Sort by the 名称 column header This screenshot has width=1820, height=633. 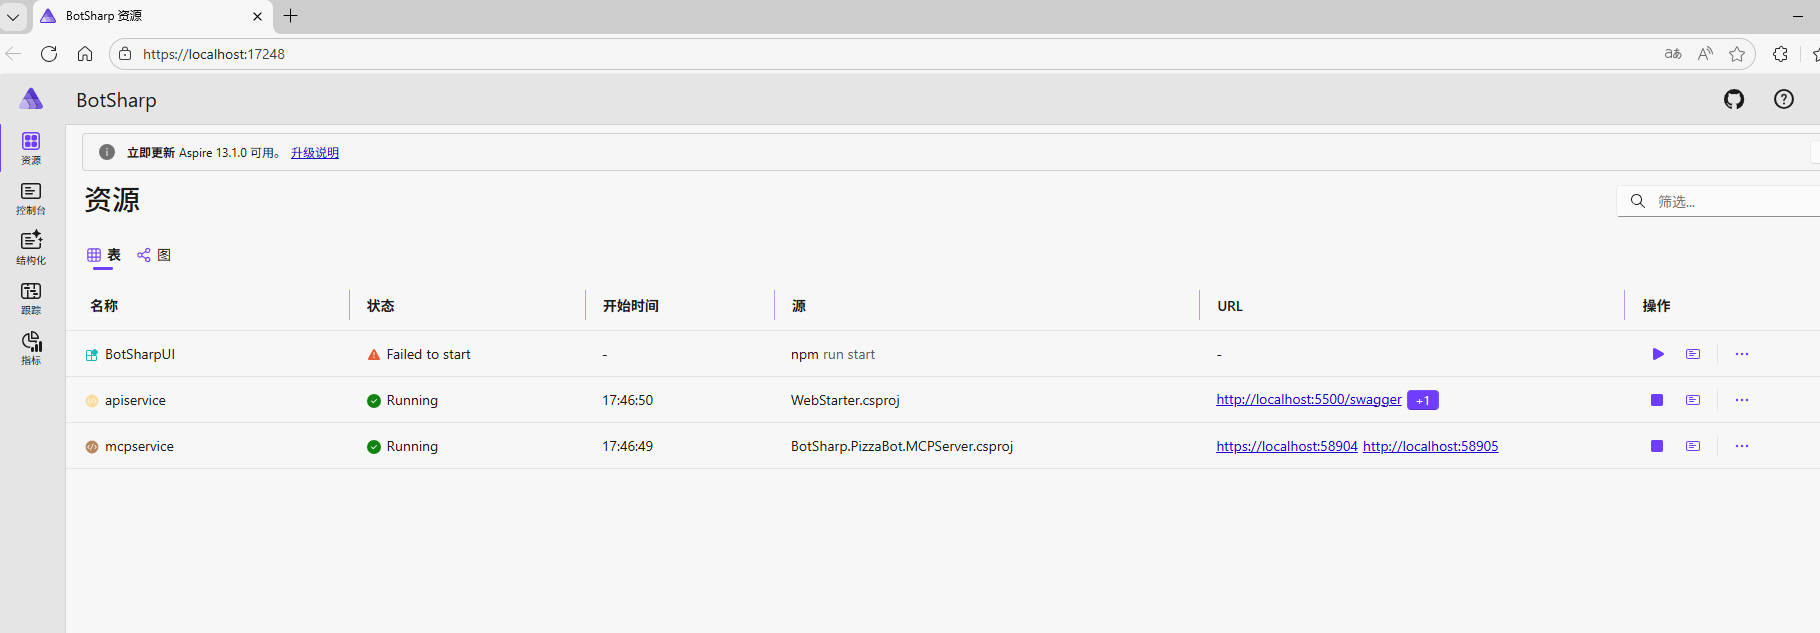104,306
